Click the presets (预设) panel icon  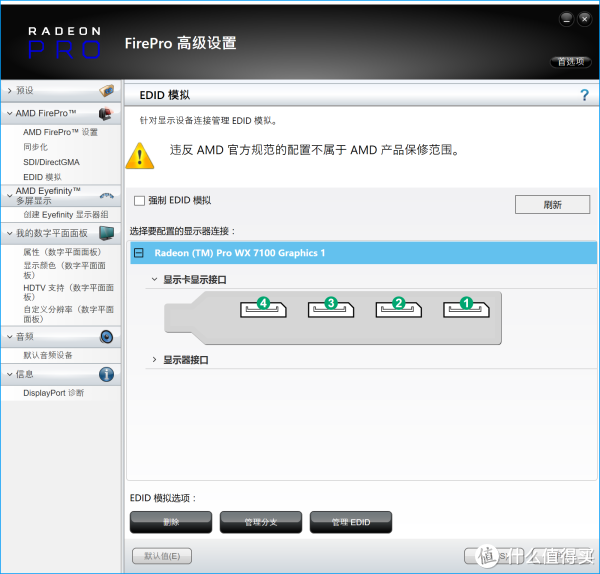pos(106,91)
